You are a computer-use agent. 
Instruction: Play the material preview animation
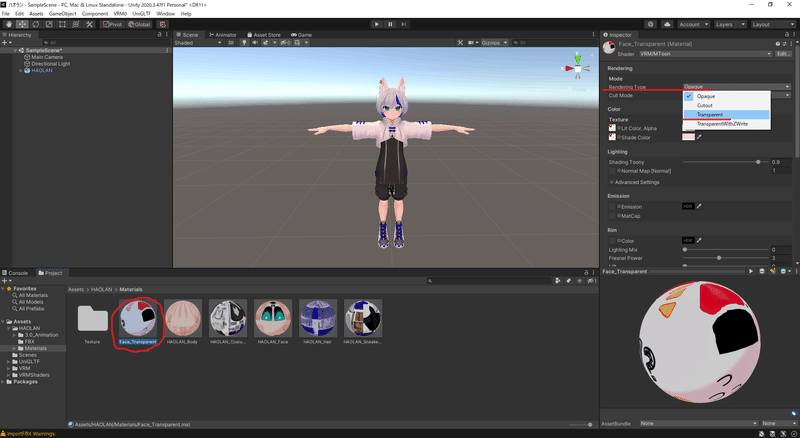point(751,271)
